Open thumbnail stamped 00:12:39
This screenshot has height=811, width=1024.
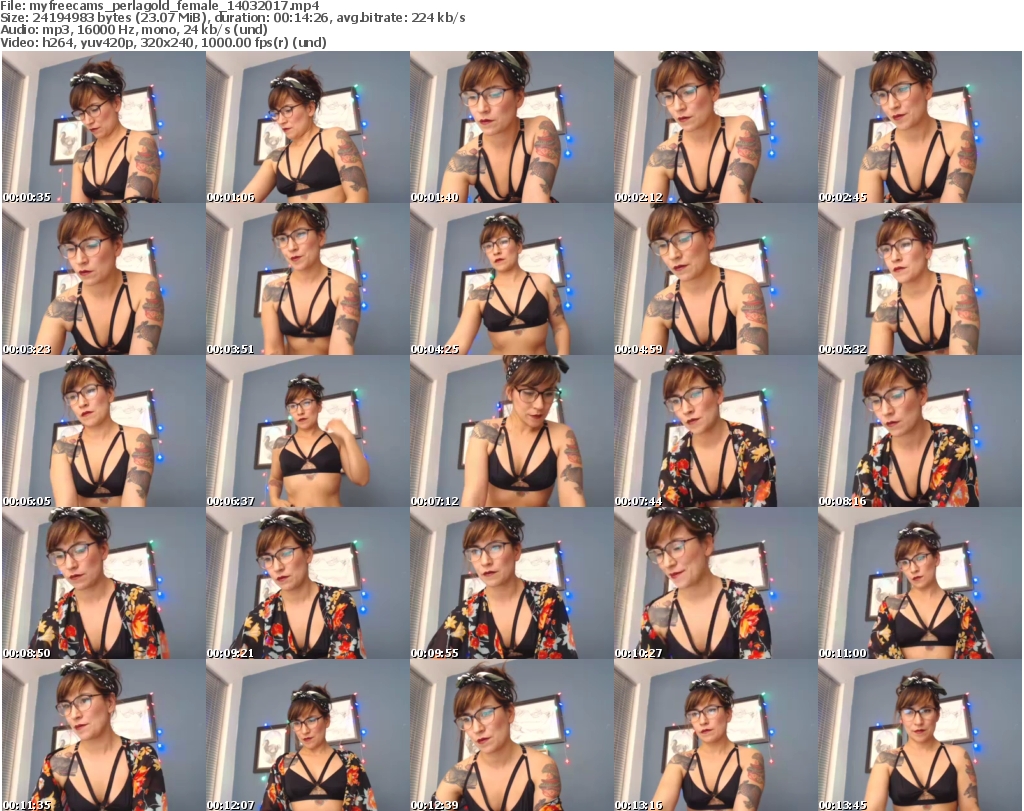pyautogui.click(x=511, y=735)
